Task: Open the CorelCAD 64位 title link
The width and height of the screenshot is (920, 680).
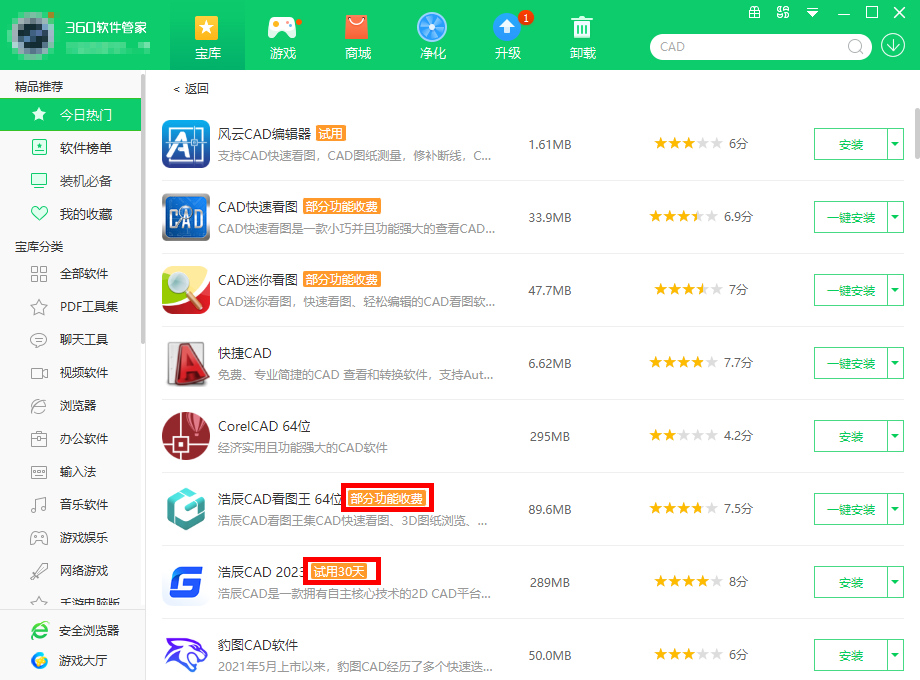Action: pos(264,426)
